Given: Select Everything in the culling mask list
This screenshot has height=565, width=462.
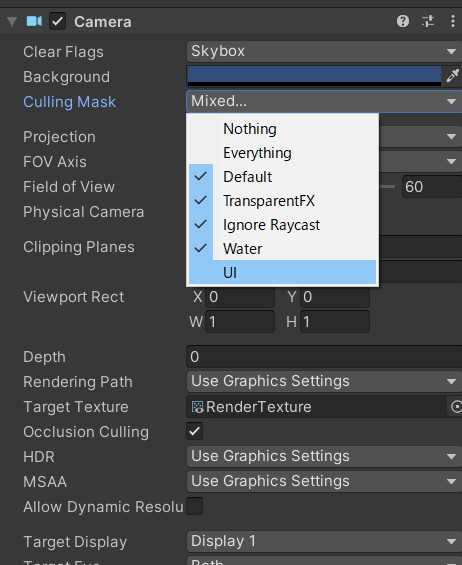Looking at the screenshot, I should point(282,153).
